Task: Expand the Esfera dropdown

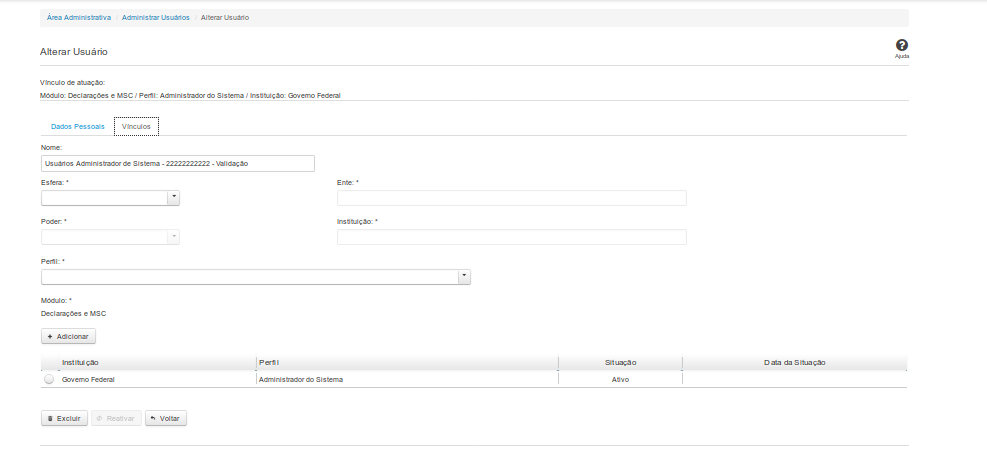Action: coord(173,198)
